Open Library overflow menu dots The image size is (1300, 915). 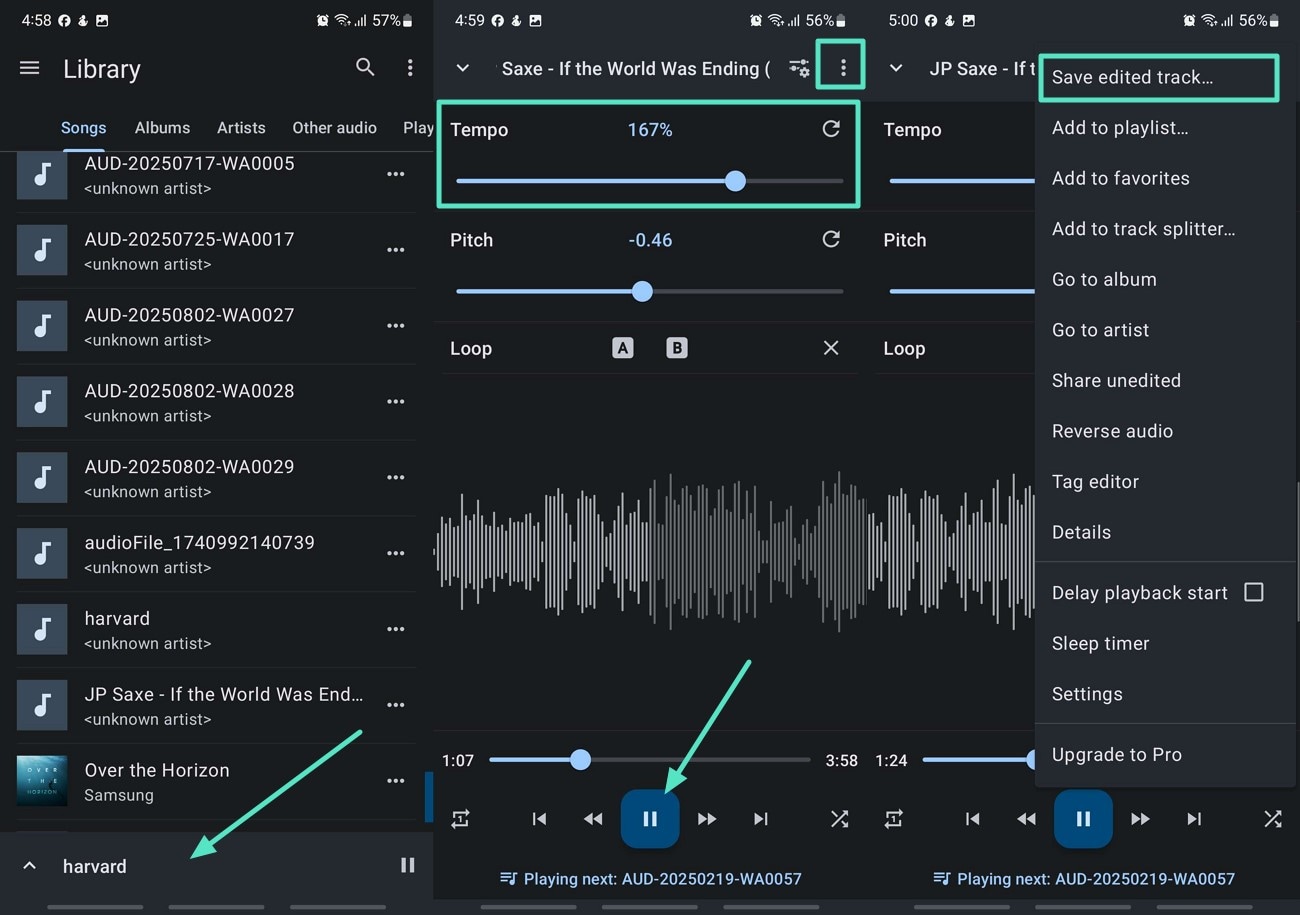tap(410, 67)
